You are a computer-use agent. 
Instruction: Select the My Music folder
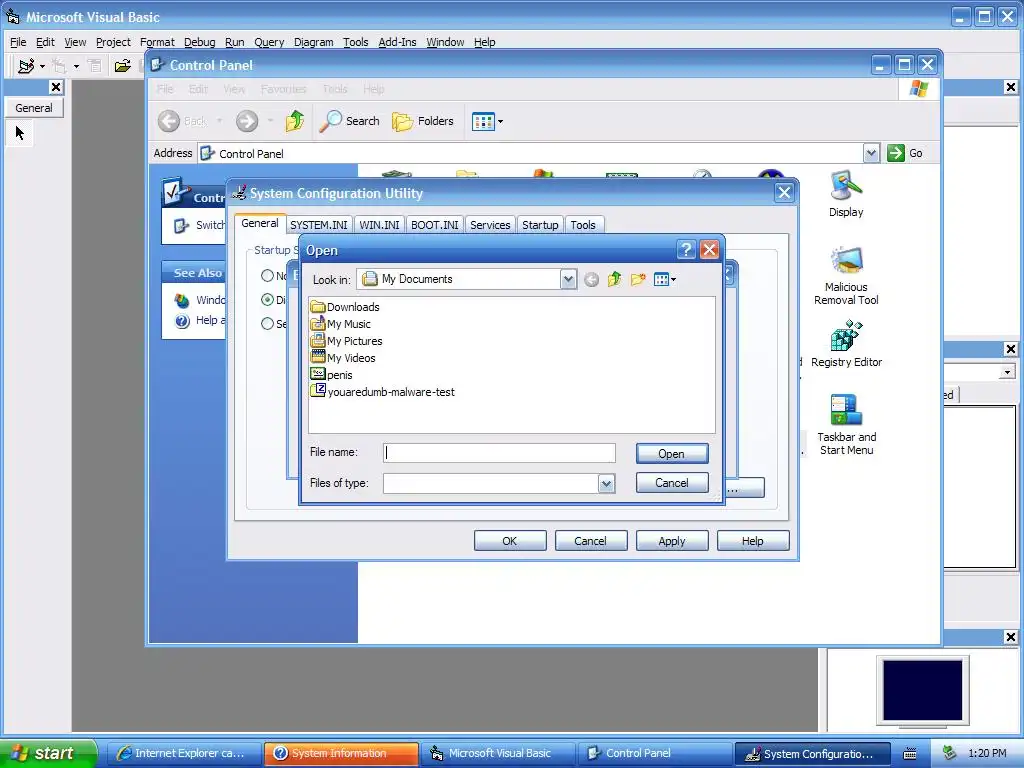point(340,324)
